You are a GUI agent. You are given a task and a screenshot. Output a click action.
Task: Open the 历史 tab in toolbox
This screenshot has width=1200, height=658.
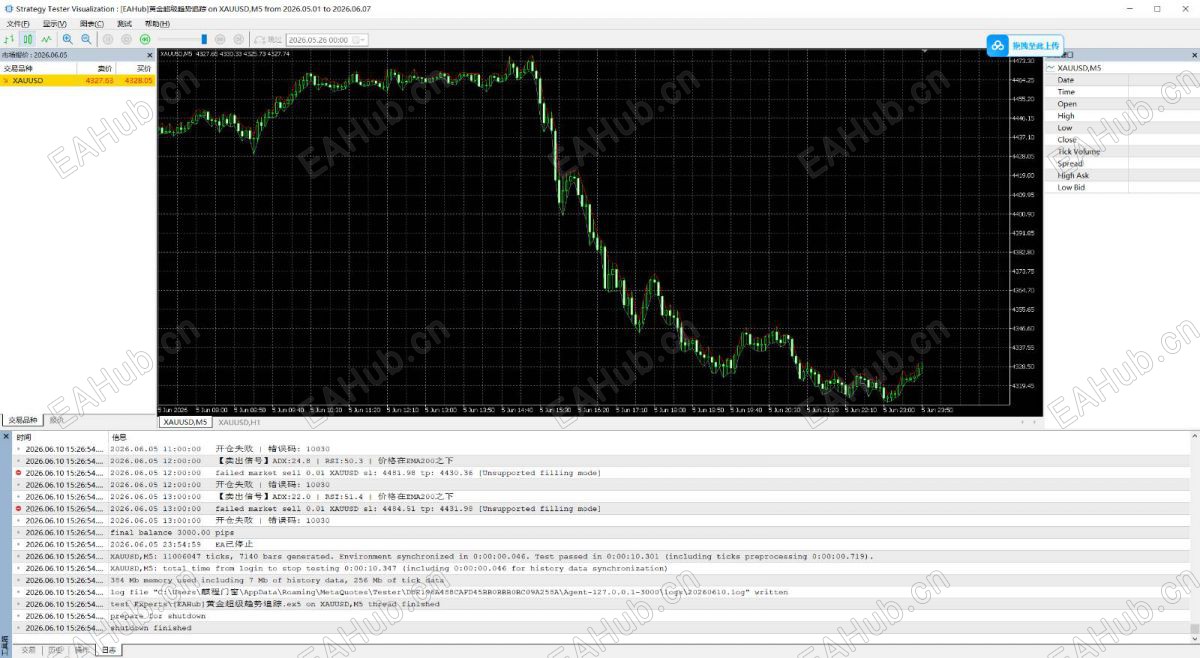coord(56,649)
